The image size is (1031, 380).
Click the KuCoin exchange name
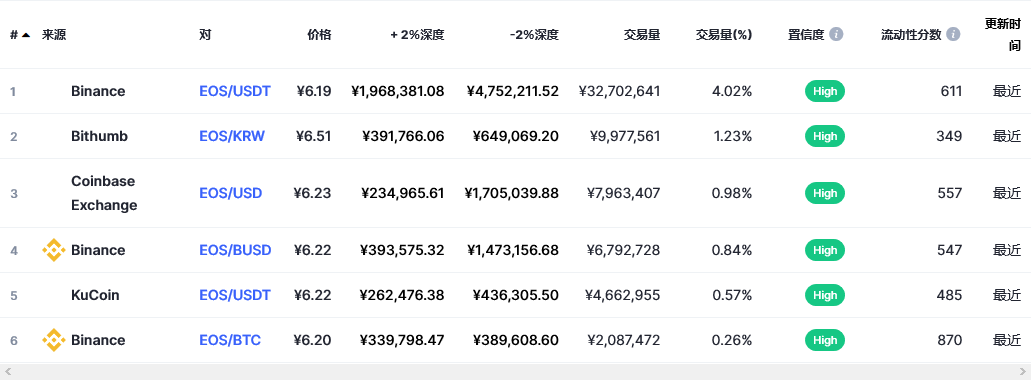click(95, 295)
